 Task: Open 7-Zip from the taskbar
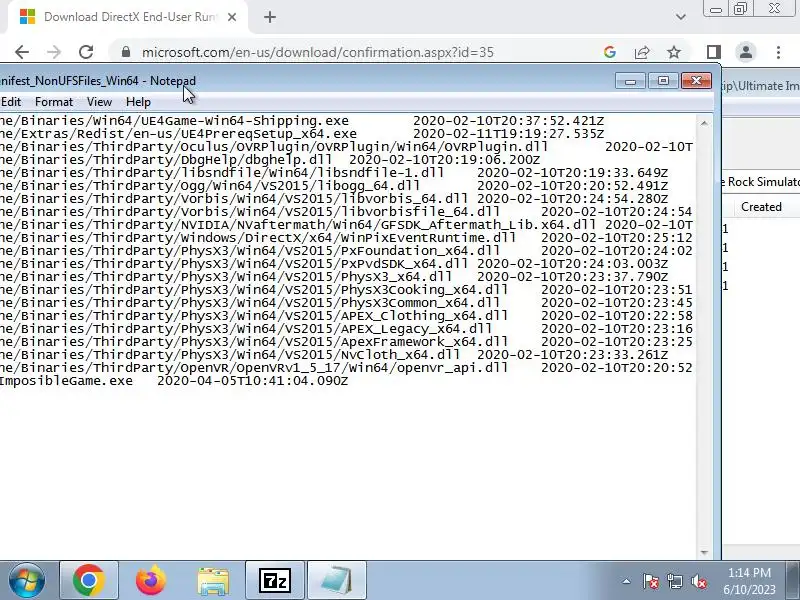pos(274,581)
